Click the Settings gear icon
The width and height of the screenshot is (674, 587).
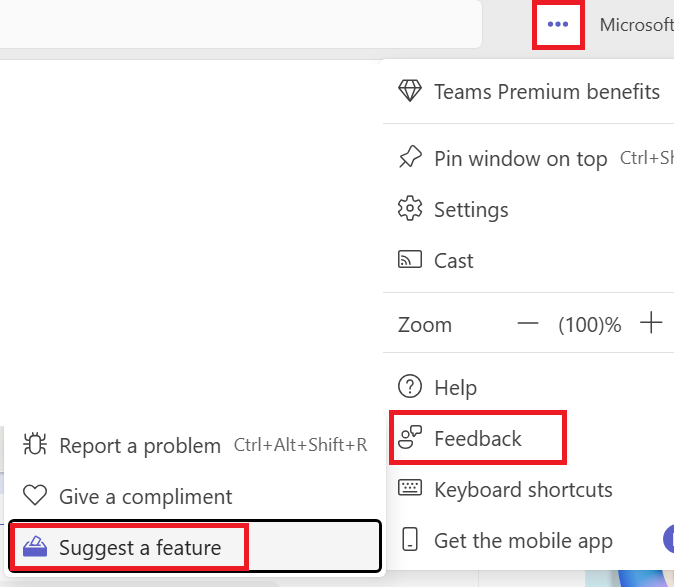tap(410, 208)
